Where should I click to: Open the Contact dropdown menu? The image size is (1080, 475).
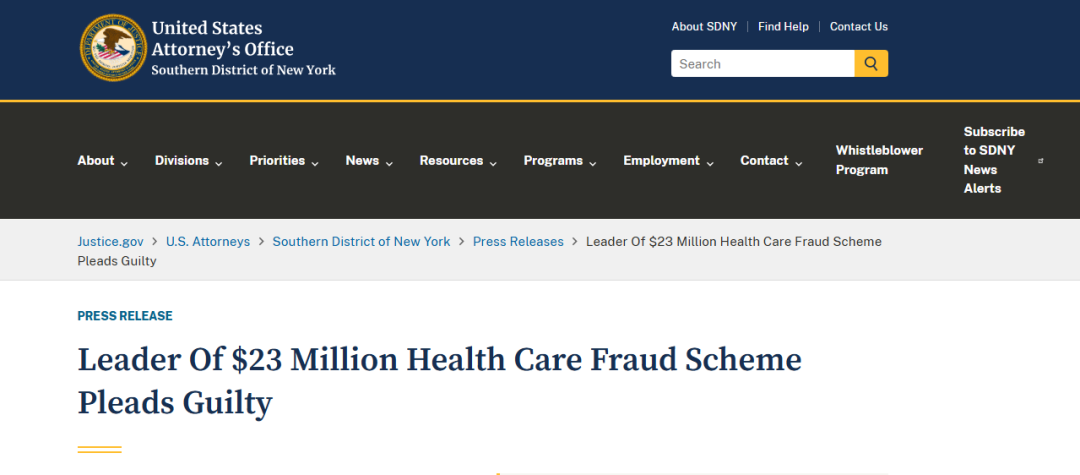pyautogui.click(x=771, y=160)
